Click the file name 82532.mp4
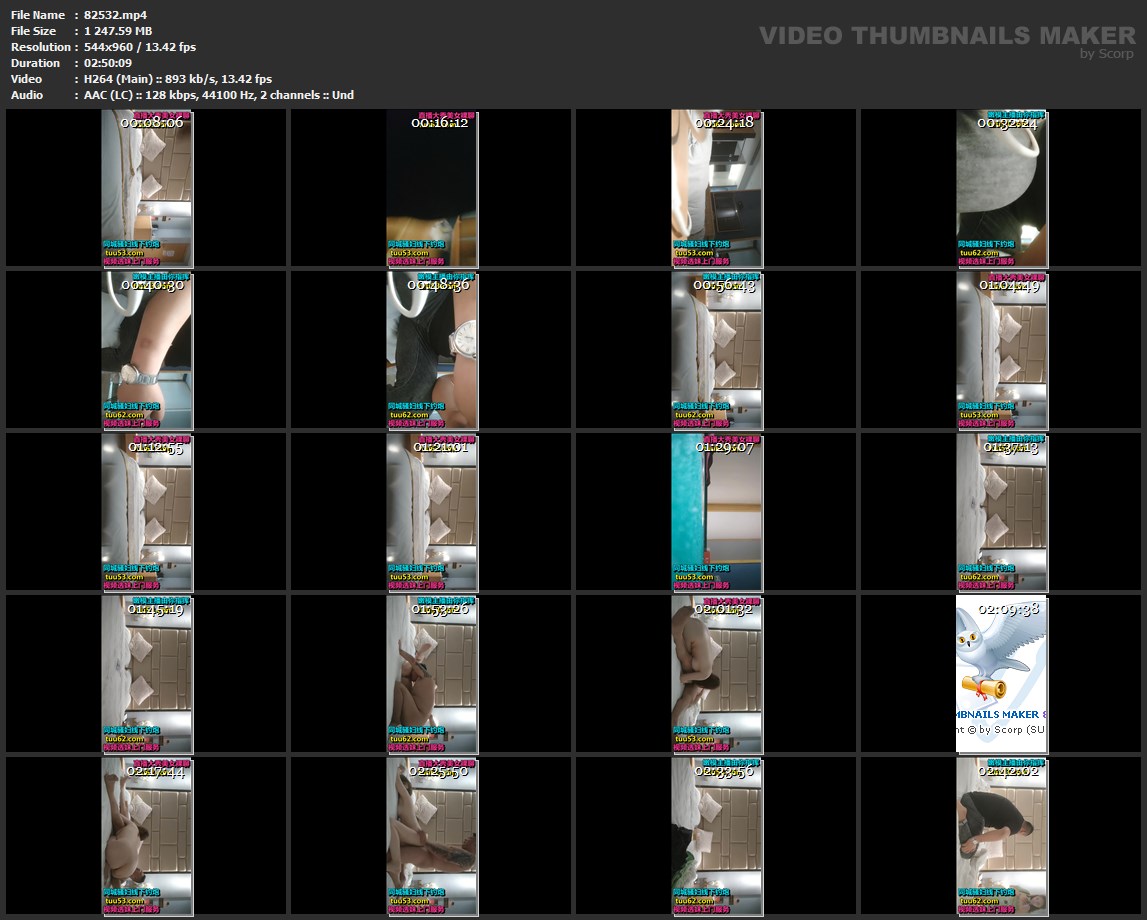Viewport: 1147px width, 920px height. [x=116, y=15]
